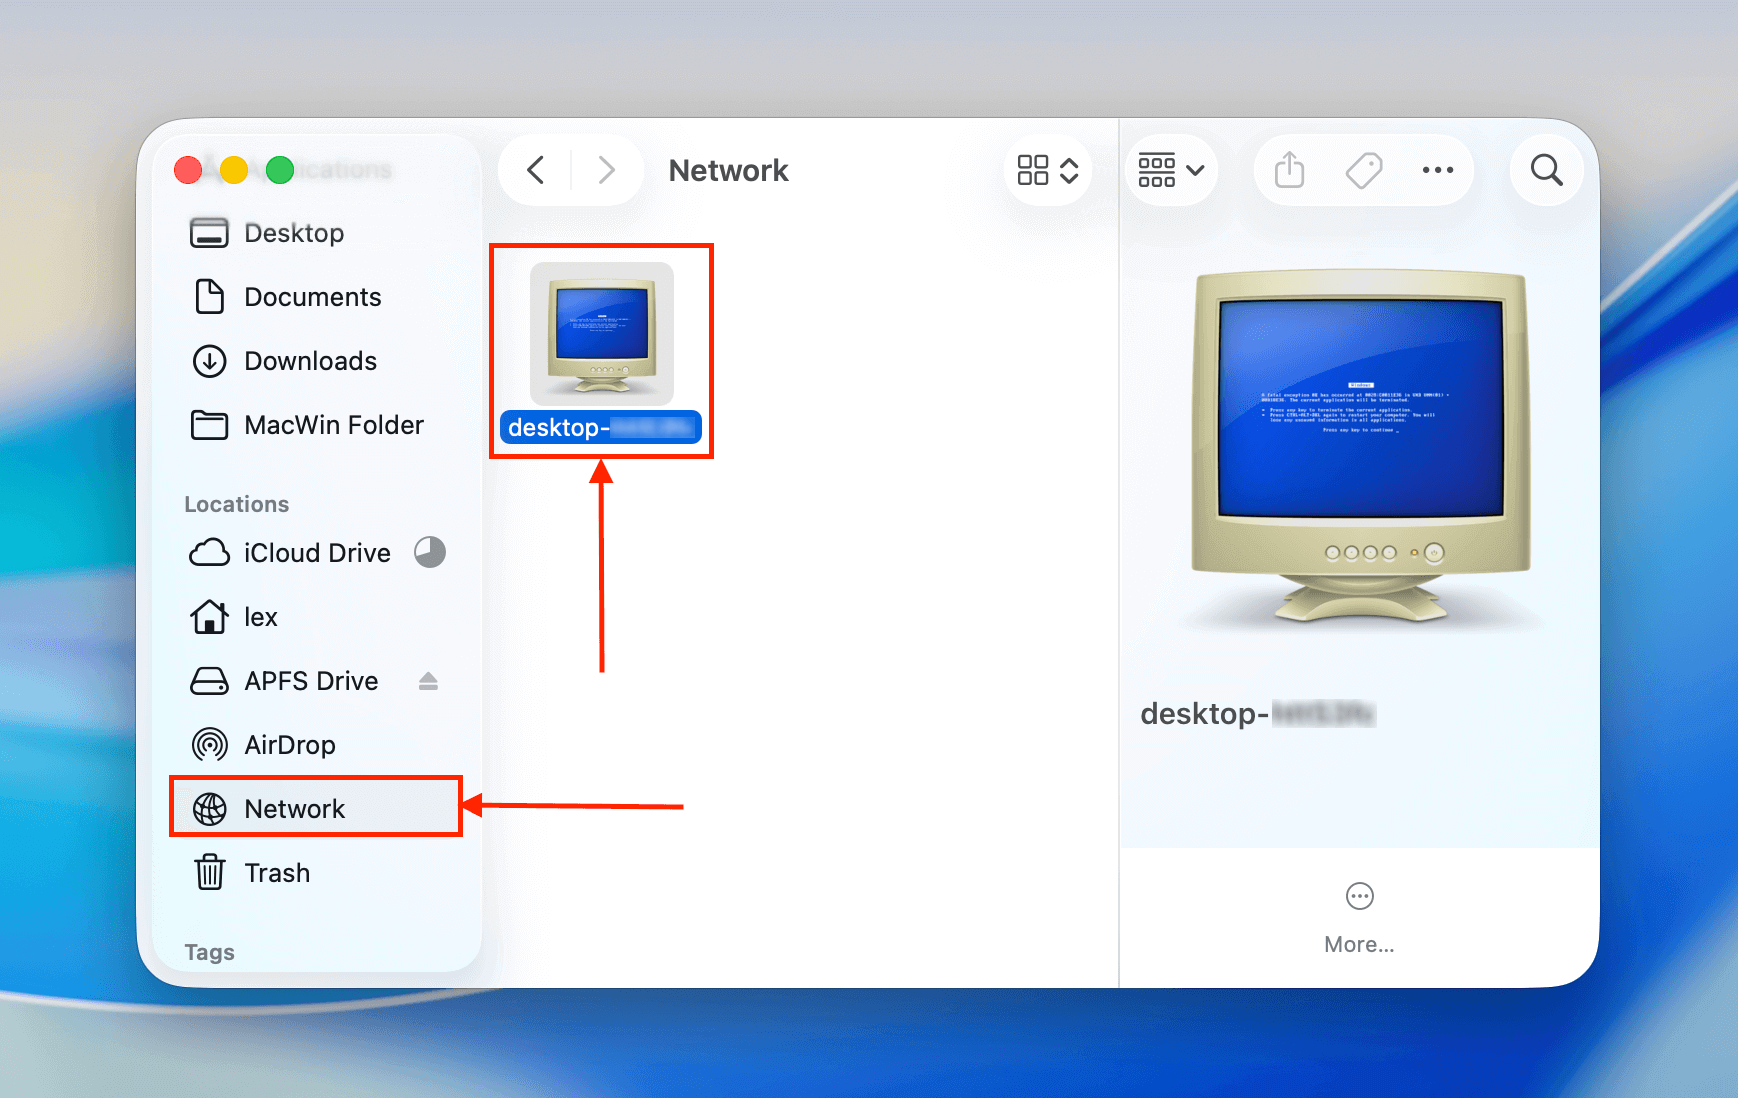Click the iCloud Drive storage progress indicator
Screen dimensions: 1738x1098
pyautogui.click(x=430, y=552)
